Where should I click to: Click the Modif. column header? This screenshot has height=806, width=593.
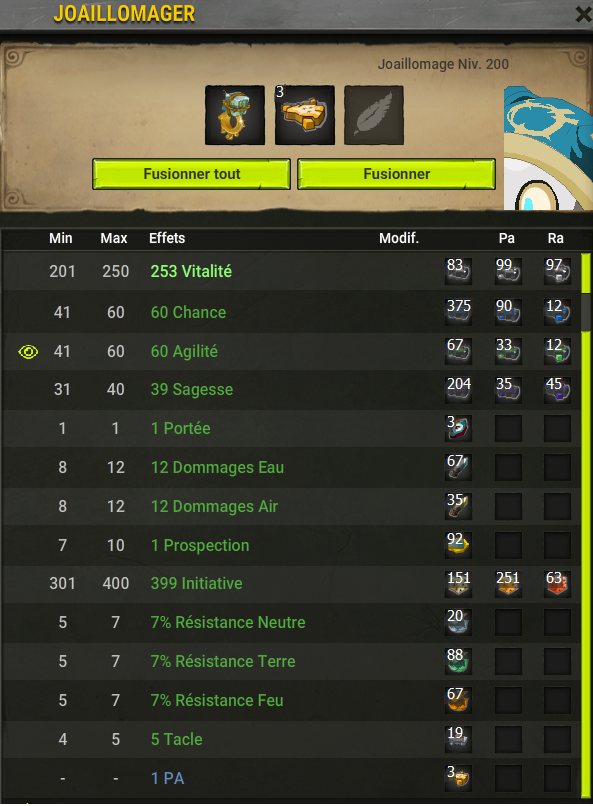tap(399, 238)
